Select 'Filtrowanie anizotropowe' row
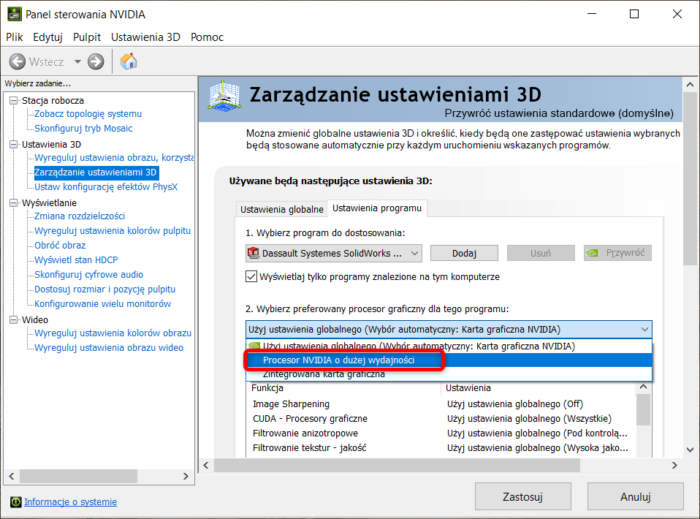 click(x=440, y=433)
